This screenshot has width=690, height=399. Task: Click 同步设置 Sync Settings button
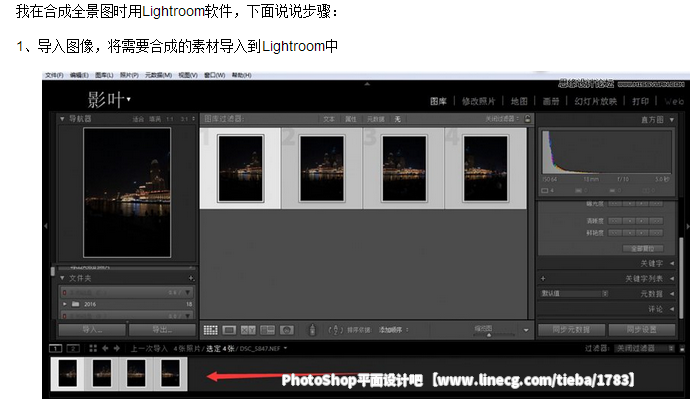point(642,329)
